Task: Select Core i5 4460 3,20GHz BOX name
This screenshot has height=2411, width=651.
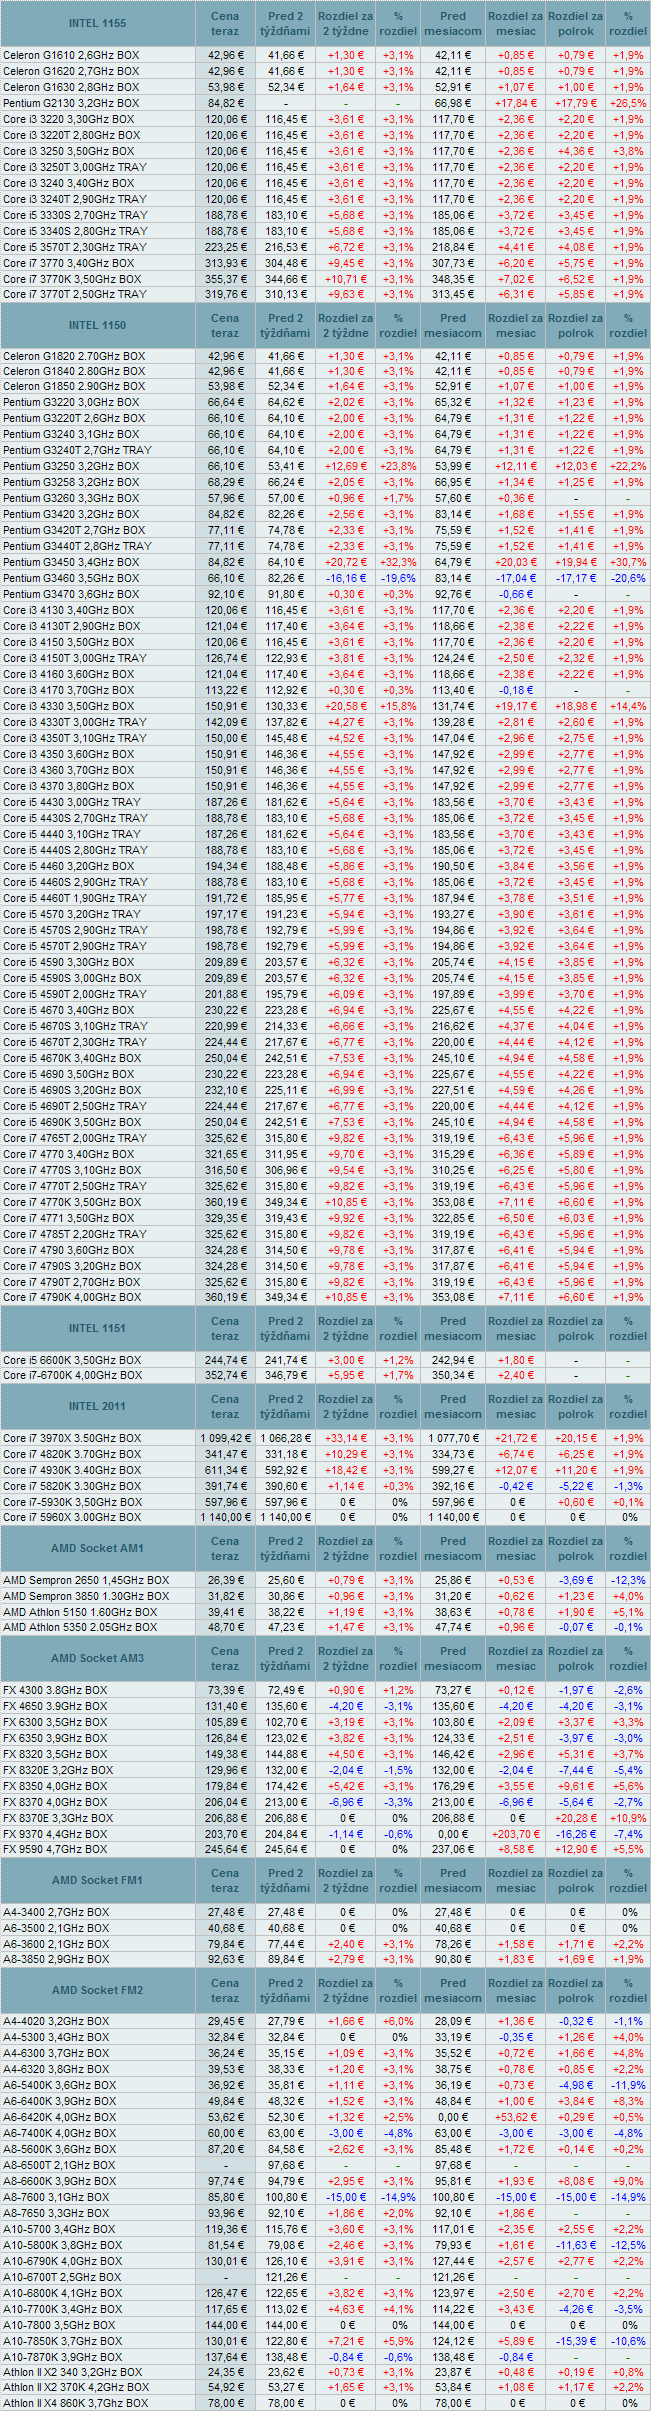Action: [68, 866]
